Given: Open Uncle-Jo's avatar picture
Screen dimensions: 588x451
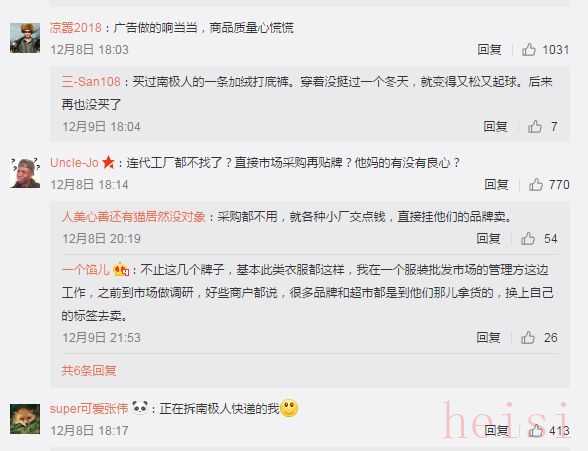Looking at the screenshot, I should tap(25, 173).
